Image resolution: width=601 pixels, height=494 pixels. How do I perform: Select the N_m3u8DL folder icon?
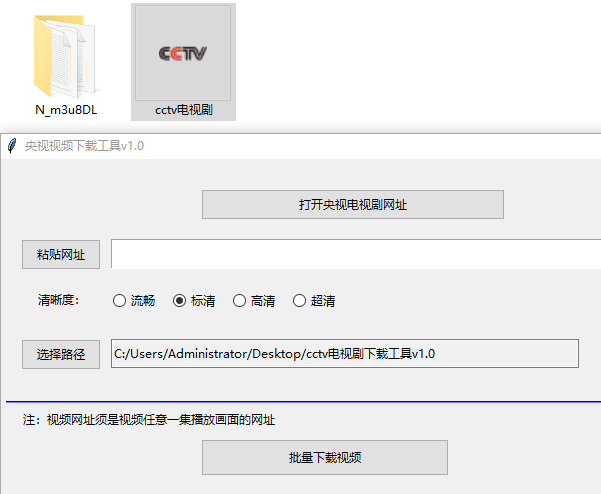coord(65,57)
